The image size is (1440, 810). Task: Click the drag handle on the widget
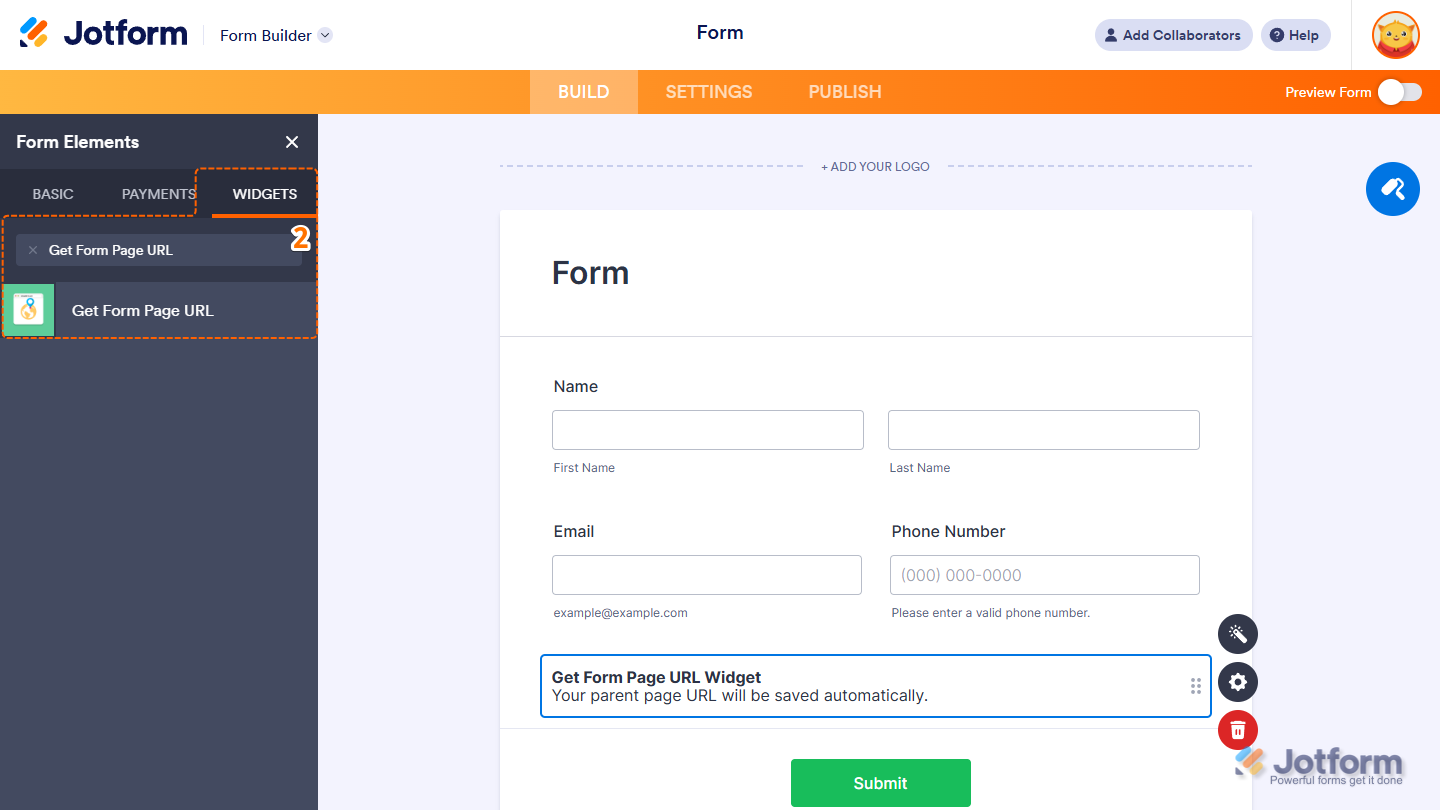(x=1196, y=686)
